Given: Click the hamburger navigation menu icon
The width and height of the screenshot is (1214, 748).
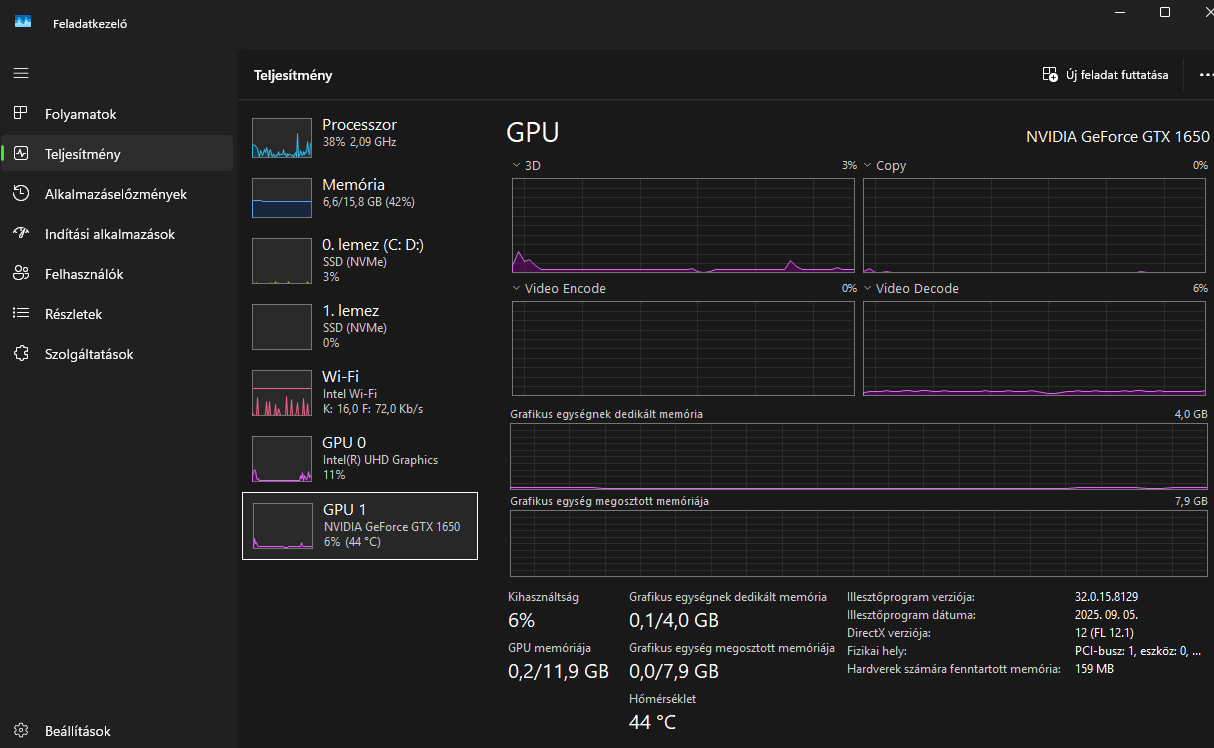Looking at the screenshot, I should click(21, 73).
